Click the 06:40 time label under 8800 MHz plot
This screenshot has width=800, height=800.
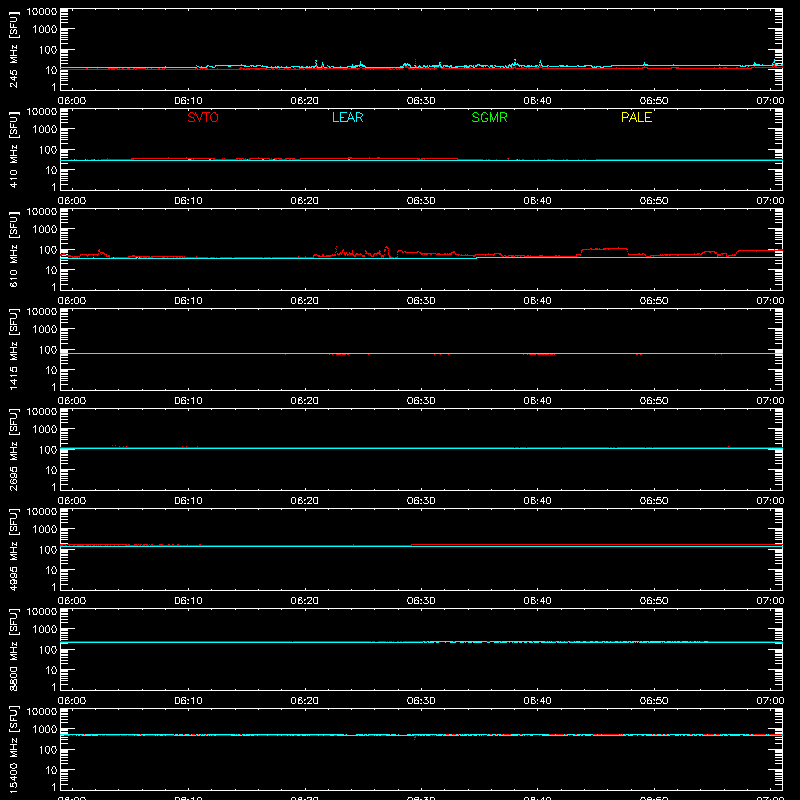pos(537,701)
